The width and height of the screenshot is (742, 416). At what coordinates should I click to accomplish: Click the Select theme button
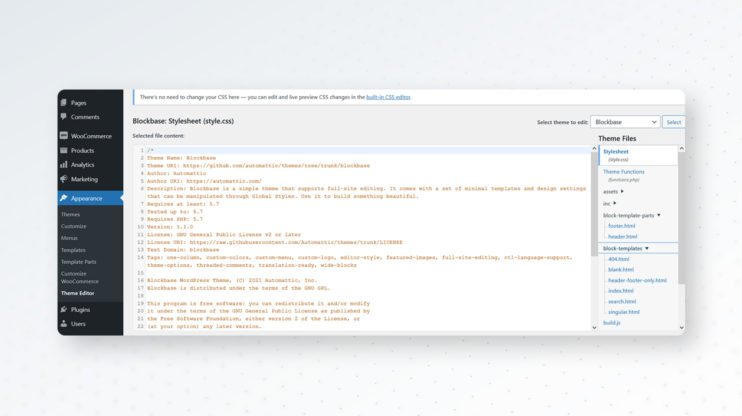coord(673,122)
